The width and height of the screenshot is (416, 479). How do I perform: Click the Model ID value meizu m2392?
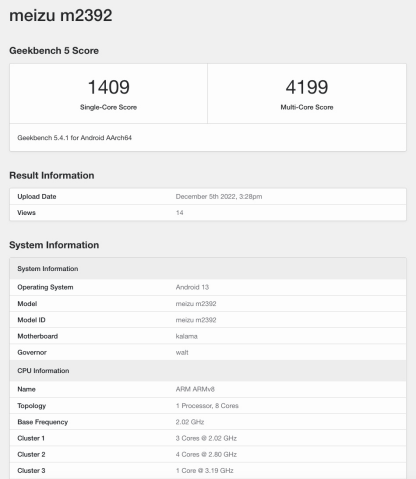196,320
